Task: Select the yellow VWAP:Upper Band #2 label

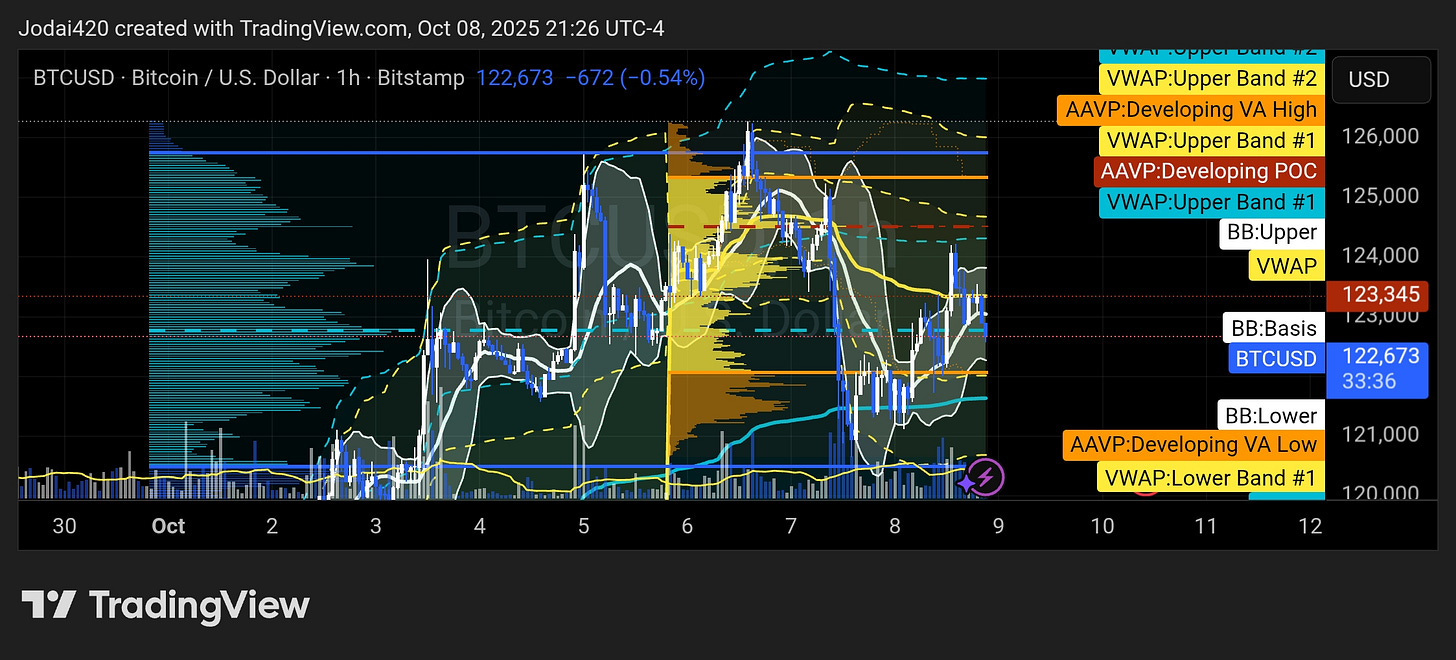Action: click(x=1212, y=79)
